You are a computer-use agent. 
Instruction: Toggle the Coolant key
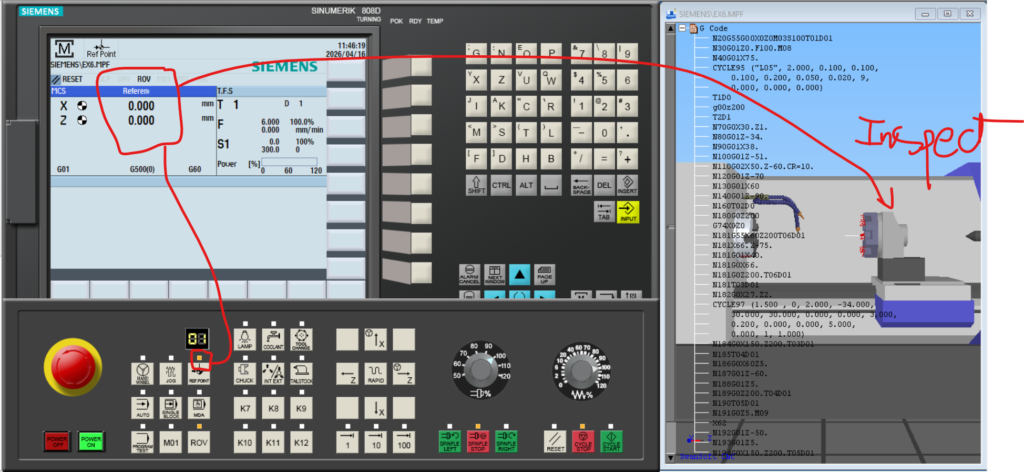coord(272,340)
